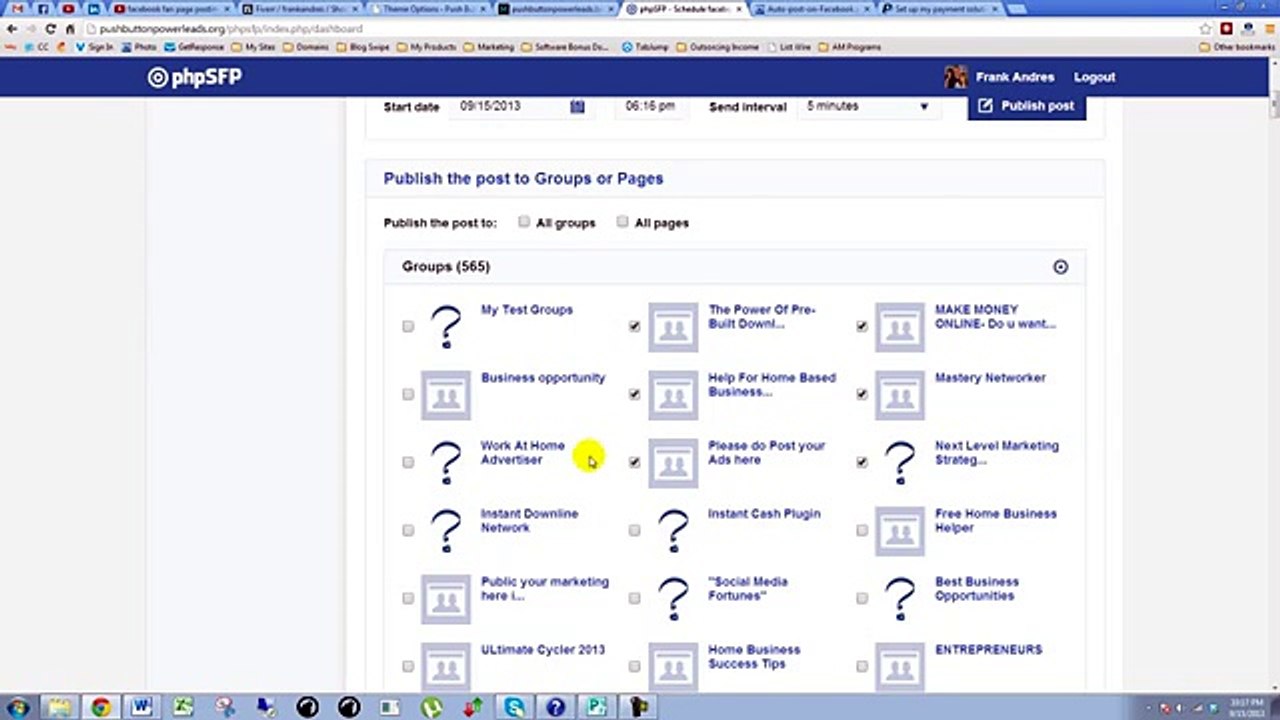
Task: Tick the Instant Cash Plugin checkbox
Action: (634, 530)
